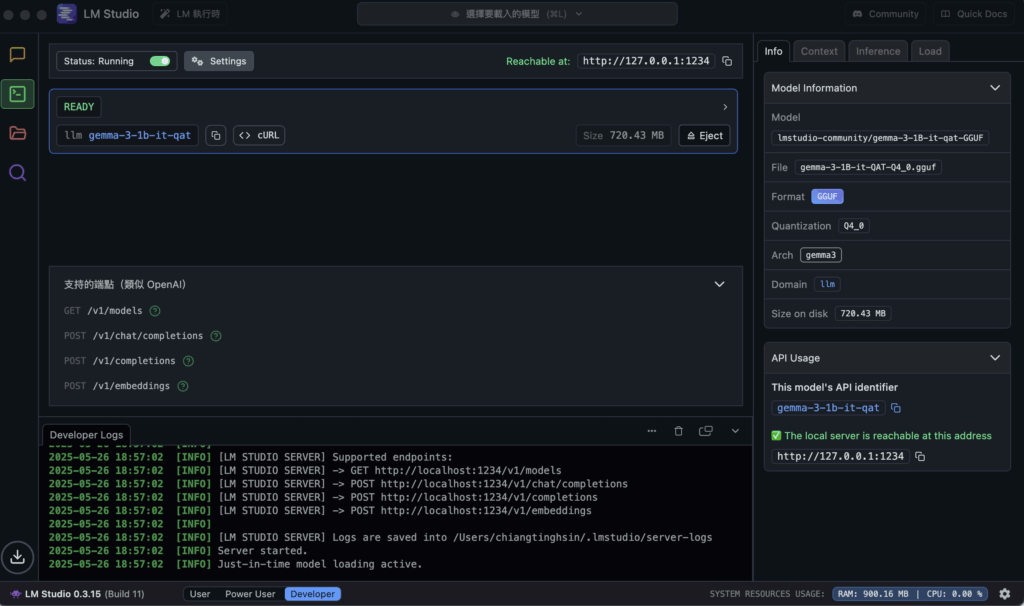Switch to the Load tab
Screen dimensions: 1024x606
[x=930, y=51]
